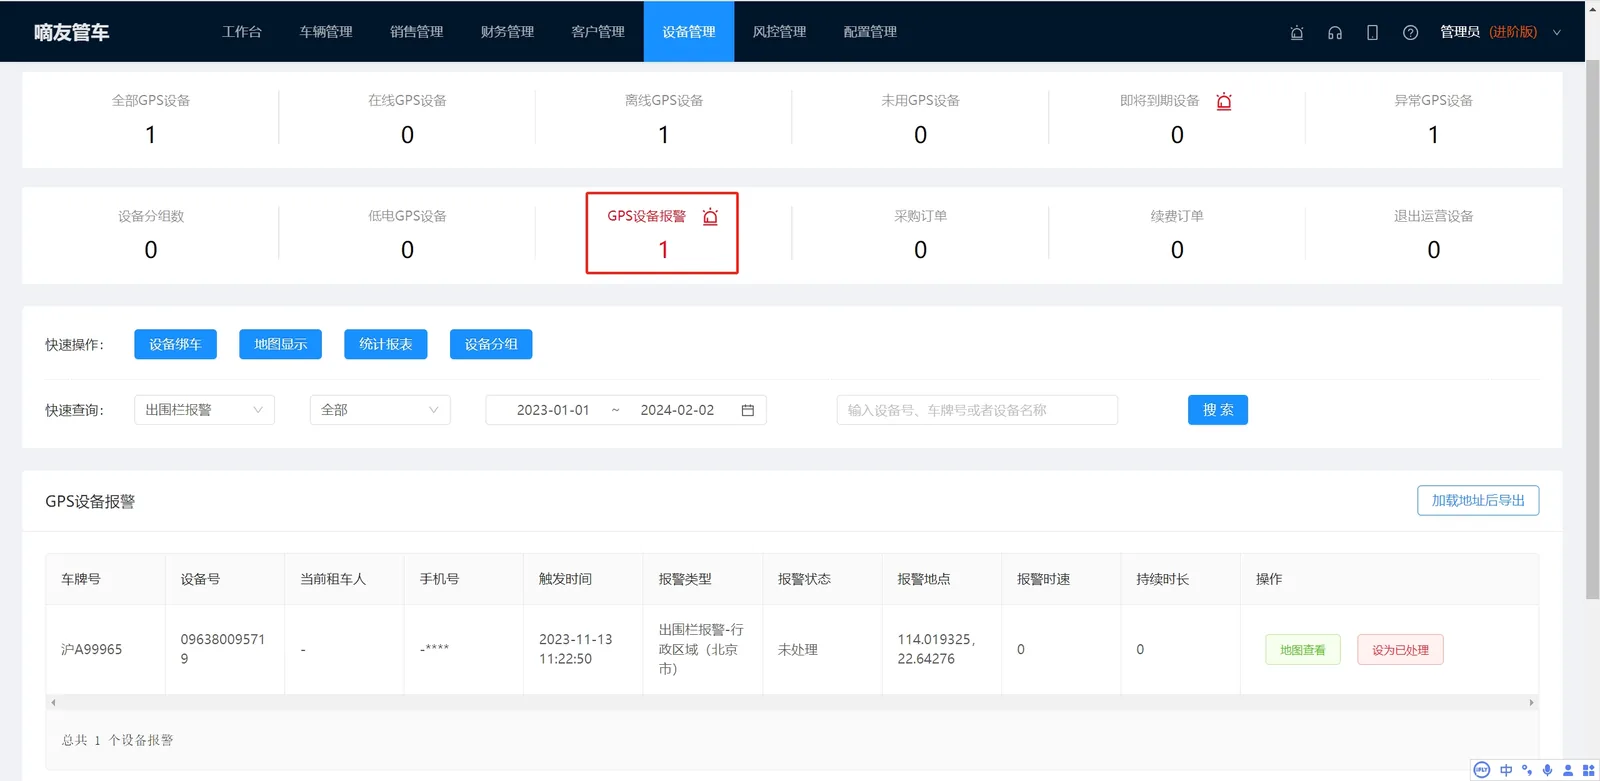Open the 销售管理 menu
Viewport: 1600px width, 781px height.
point(417,32)
